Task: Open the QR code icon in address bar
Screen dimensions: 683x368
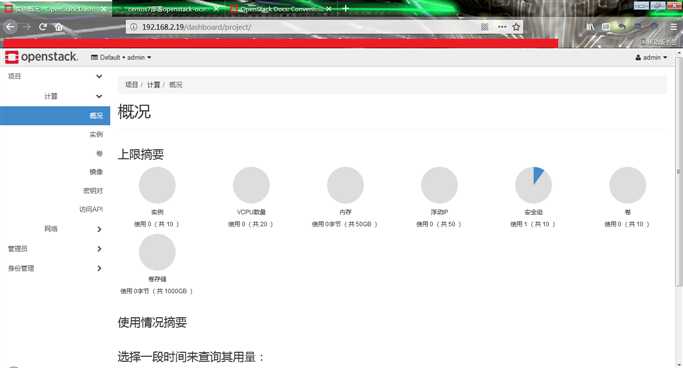Action: [x=484, y=27]
